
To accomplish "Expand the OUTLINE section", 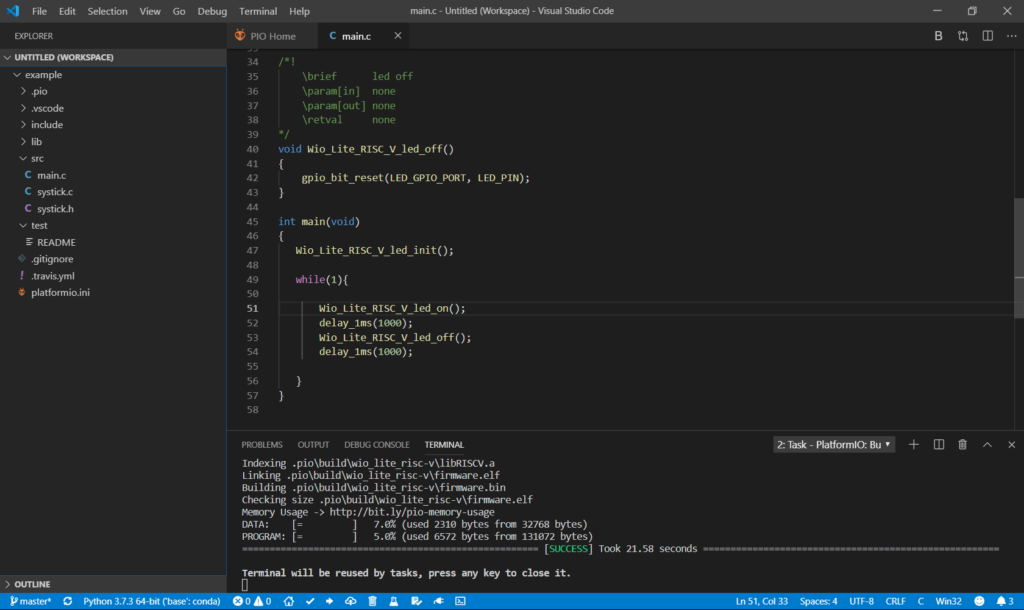I will tap(32, 584).
